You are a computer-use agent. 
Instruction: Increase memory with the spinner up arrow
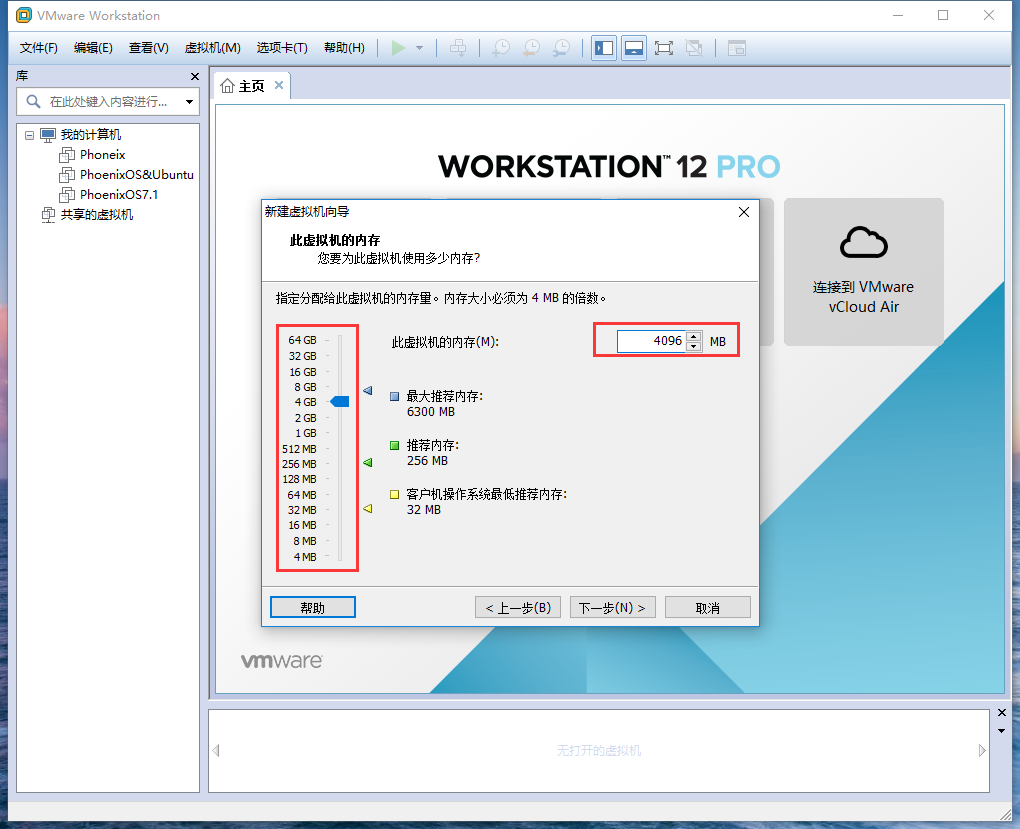pos(694,336)
